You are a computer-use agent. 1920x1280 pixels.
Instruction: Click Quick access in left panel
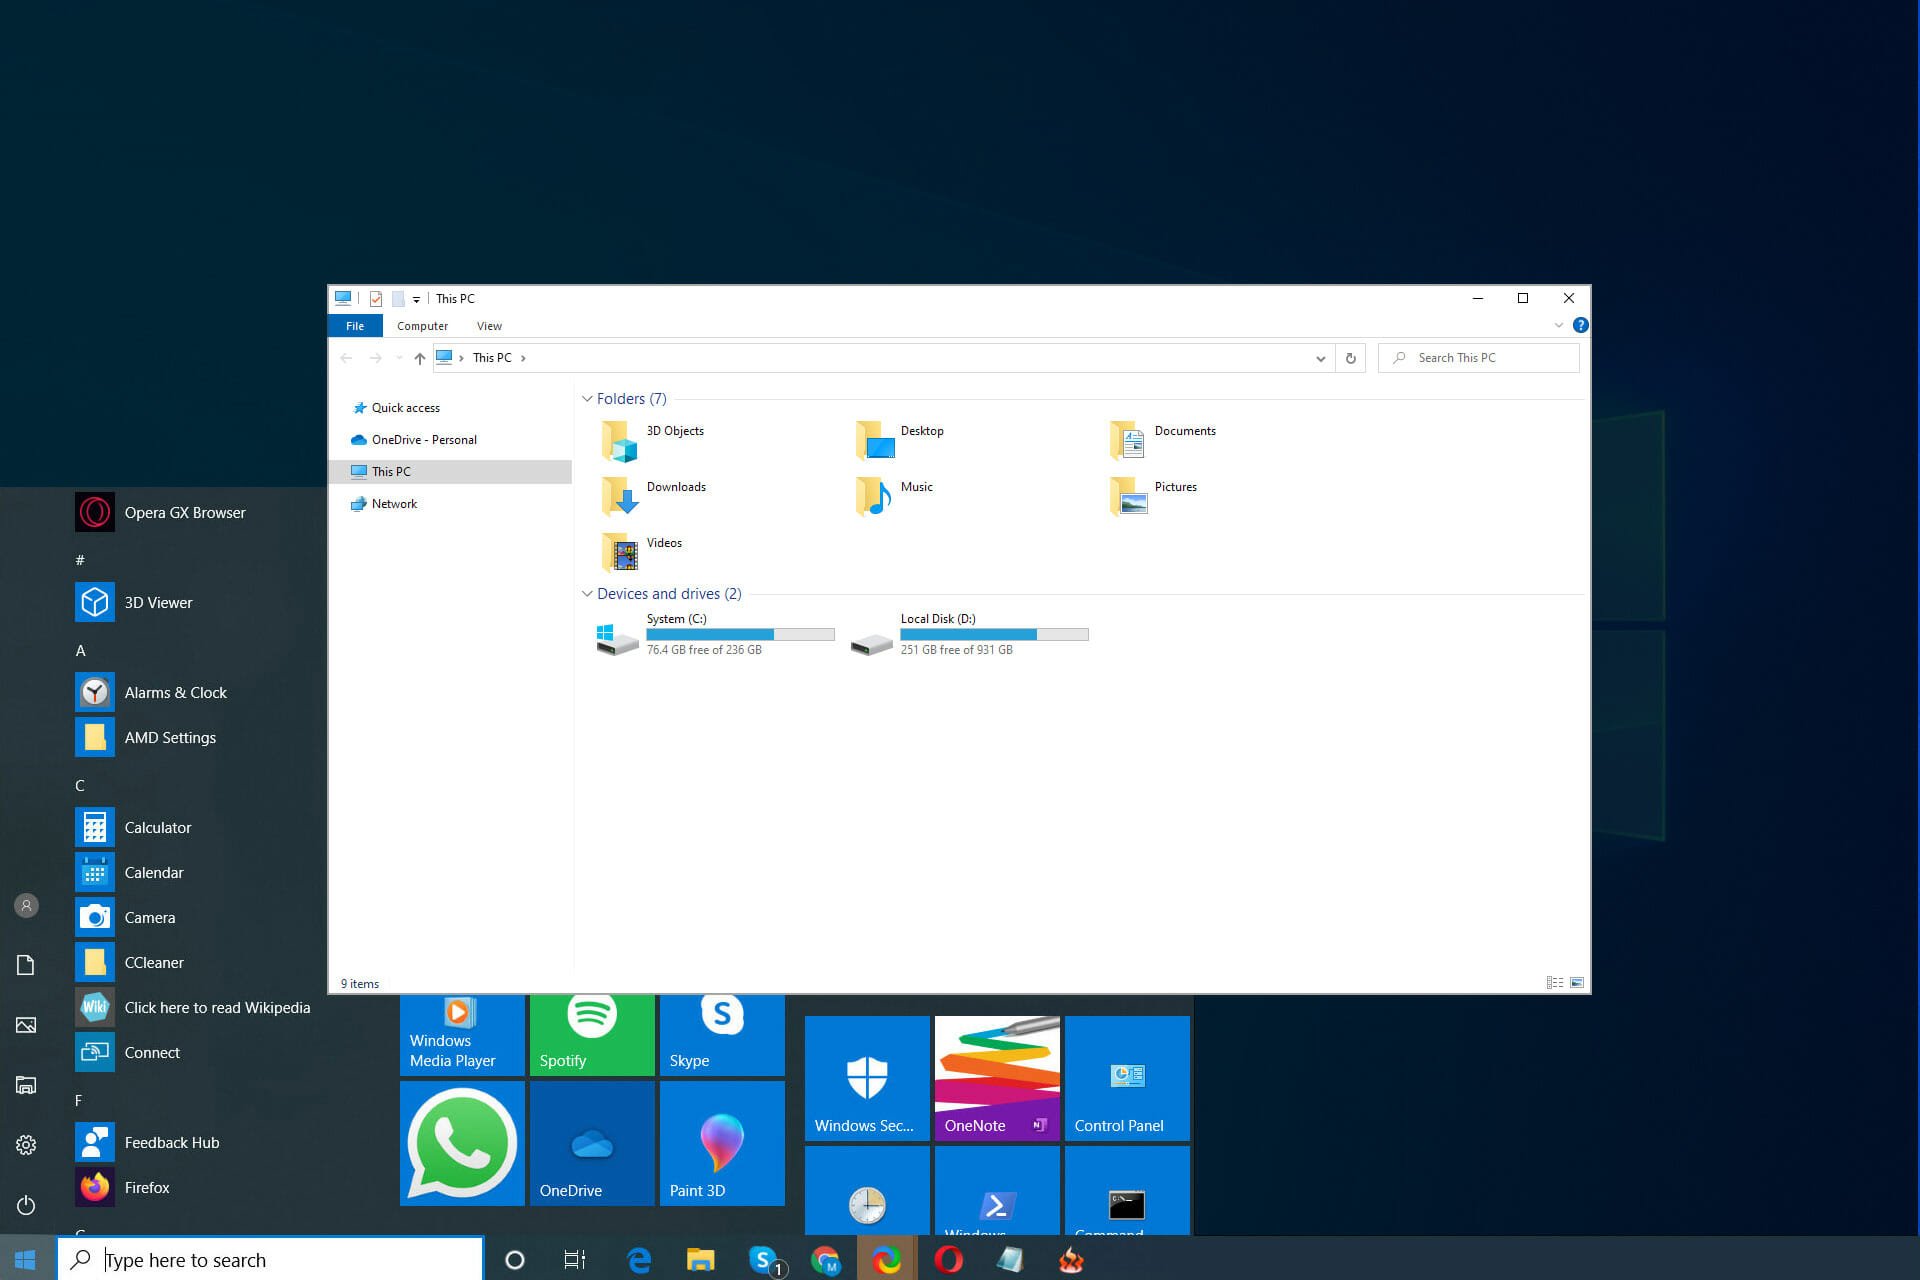coord(404,407)
